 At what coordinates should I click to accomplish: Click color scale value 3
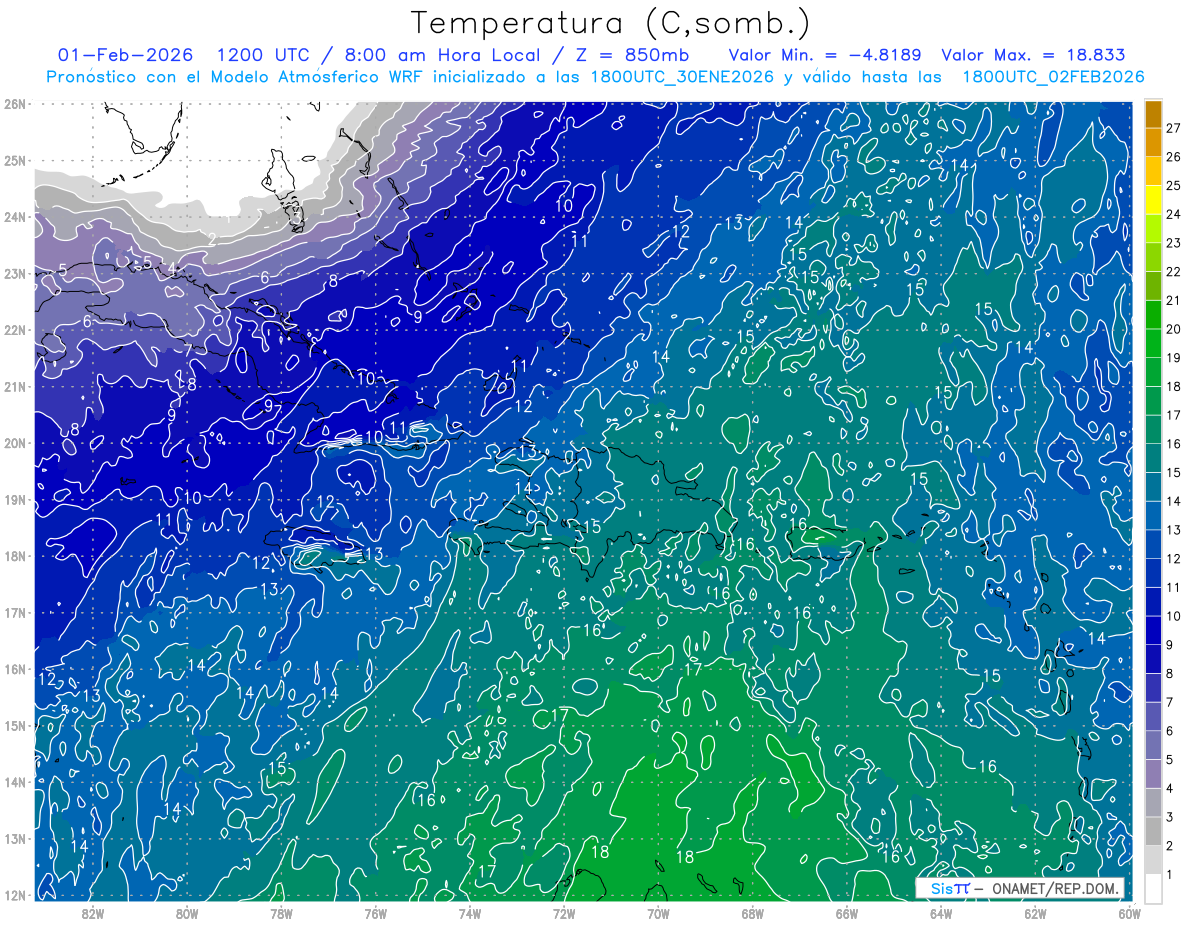(1170, 816)
